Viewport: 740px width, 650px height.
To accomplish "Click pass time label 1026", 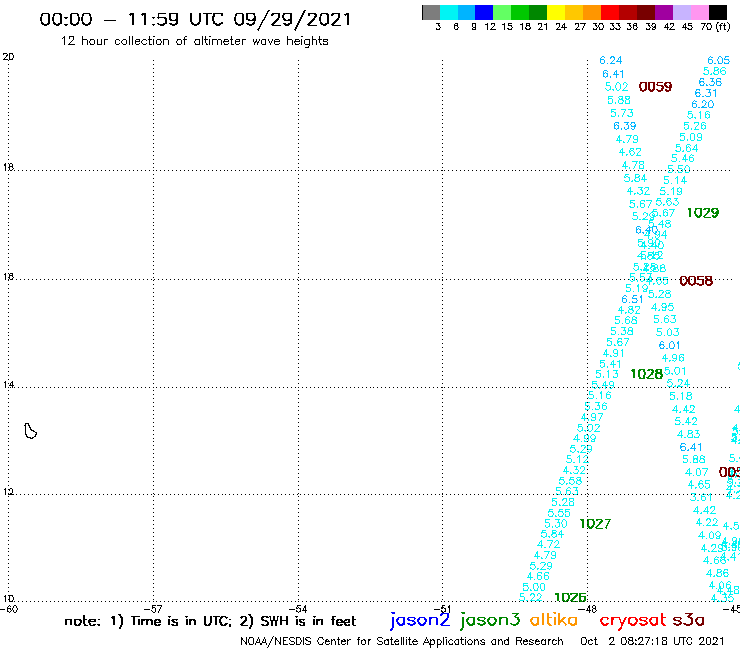I will [x=570, y=598].
